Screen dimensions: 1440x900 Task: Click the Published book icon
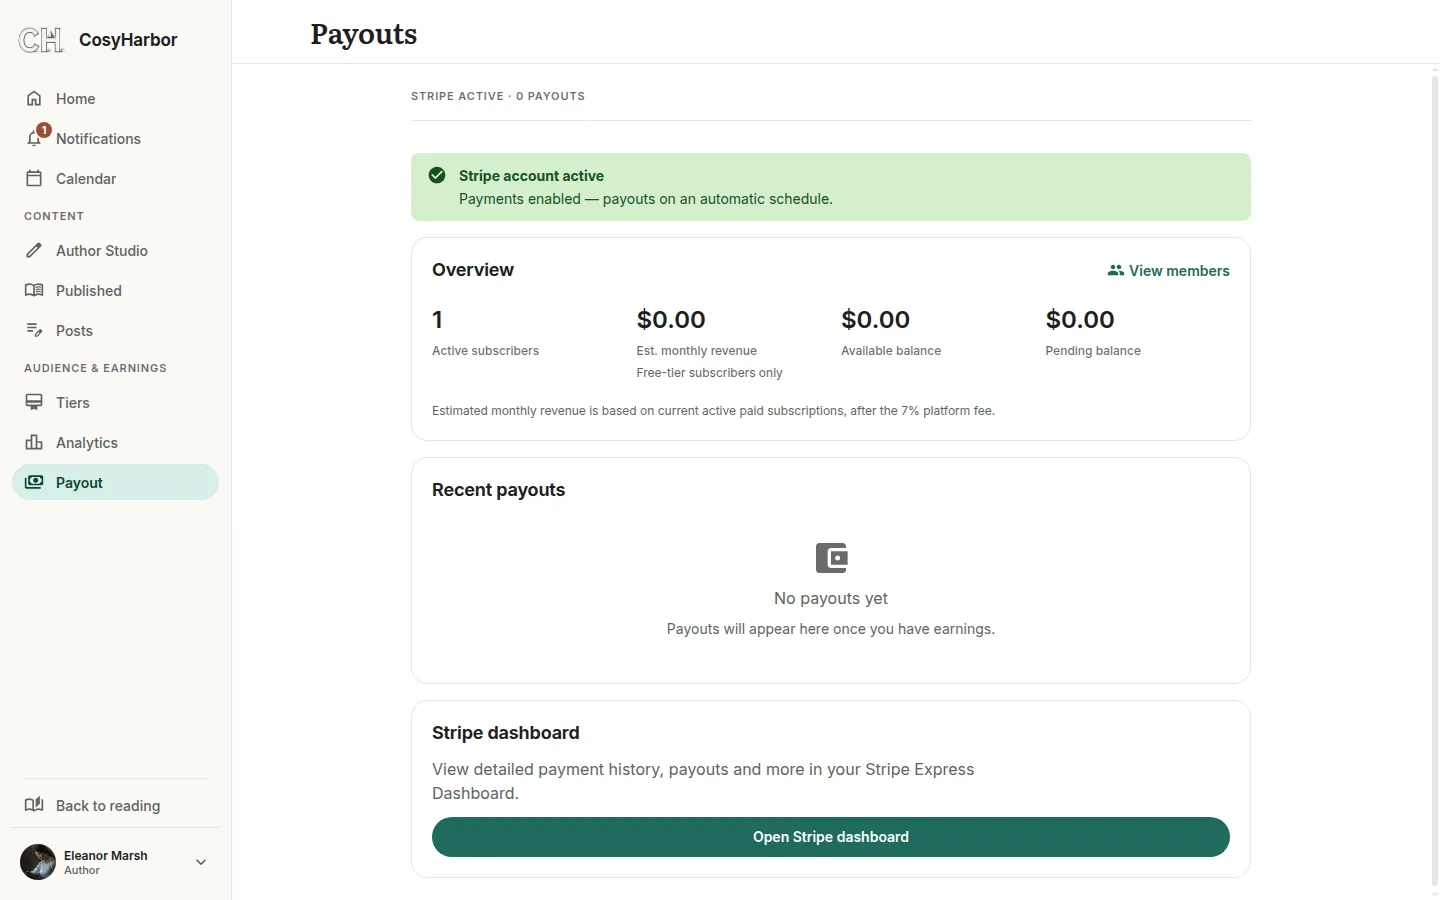[x=34, y=290]
